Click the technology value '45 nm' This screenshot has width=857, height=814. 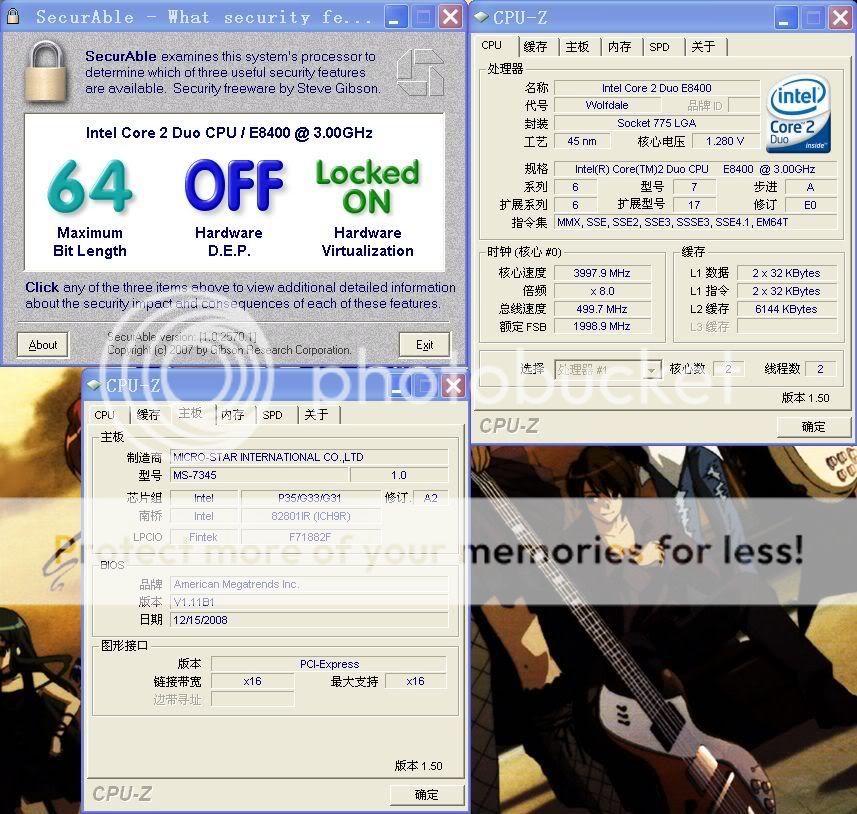pyautogui.click(x=582, y=141)
